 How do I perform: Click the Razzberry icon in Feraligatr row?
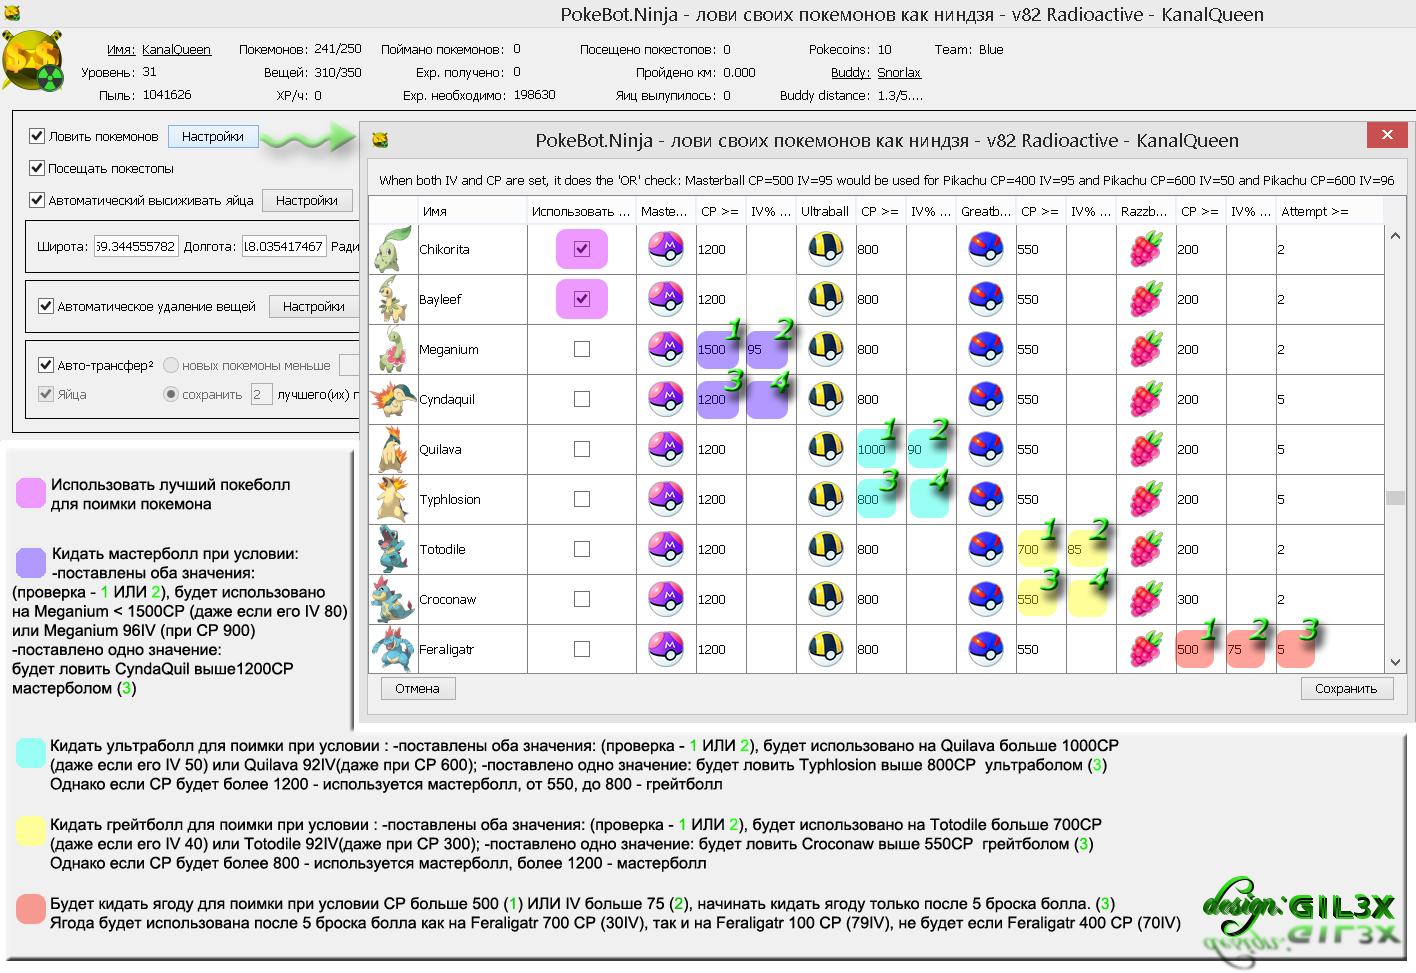[x=1146, y=649]
